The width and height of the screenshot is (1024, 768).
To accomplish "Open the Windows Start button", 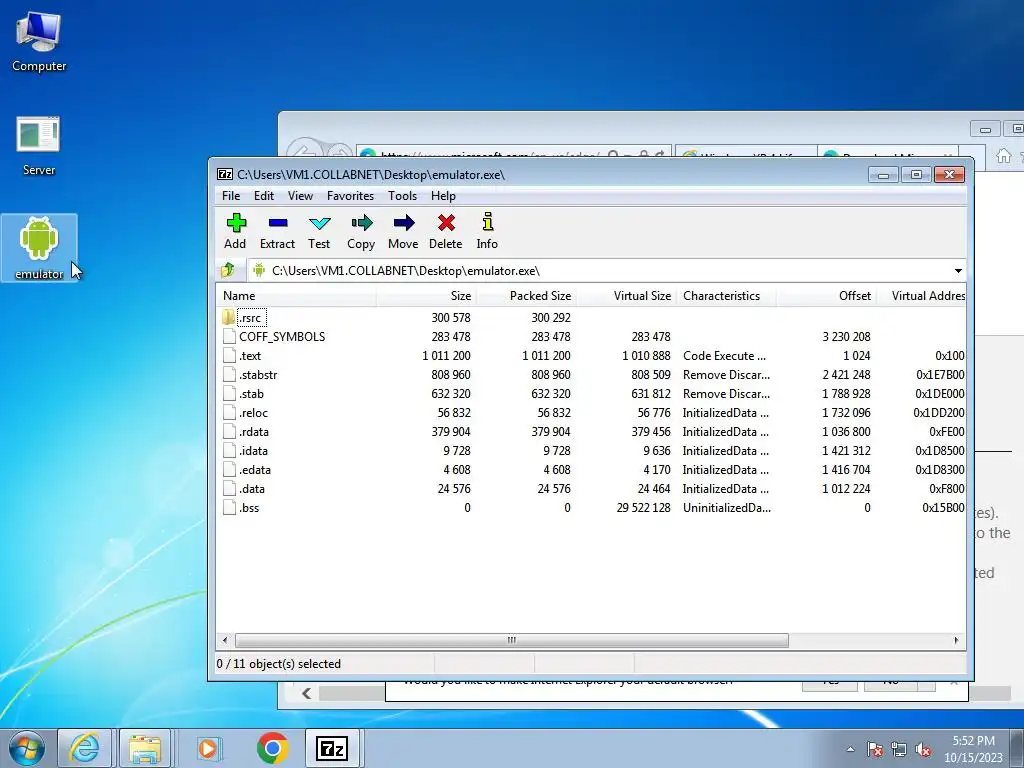I will click(26, 748).
